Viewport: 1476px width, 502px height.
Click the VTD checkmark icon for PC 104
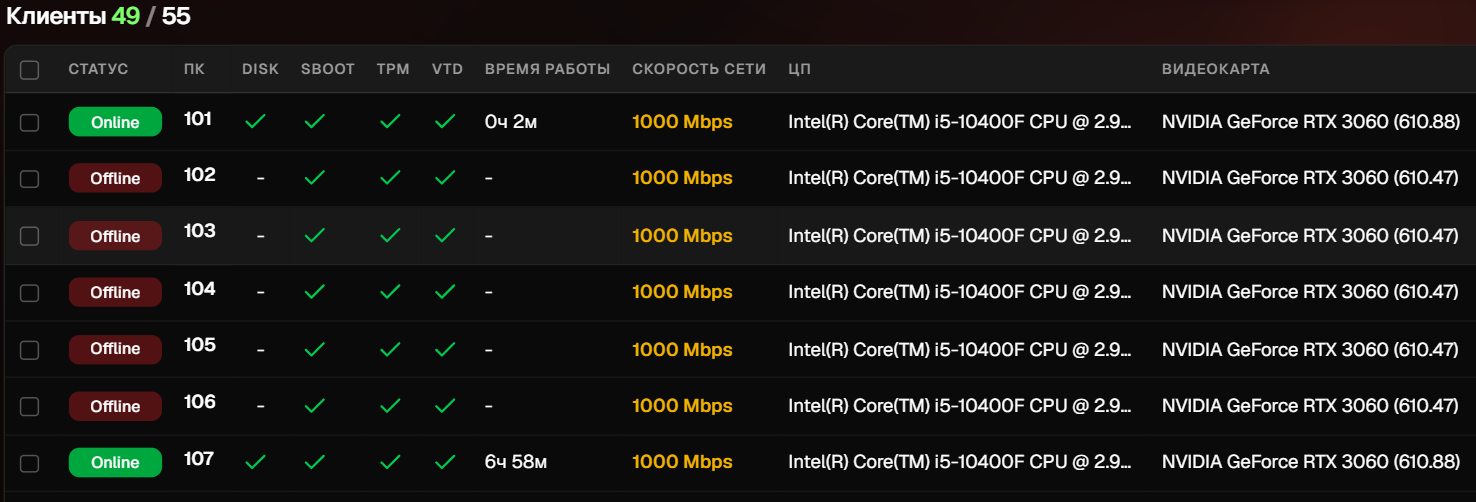[445, 292]
